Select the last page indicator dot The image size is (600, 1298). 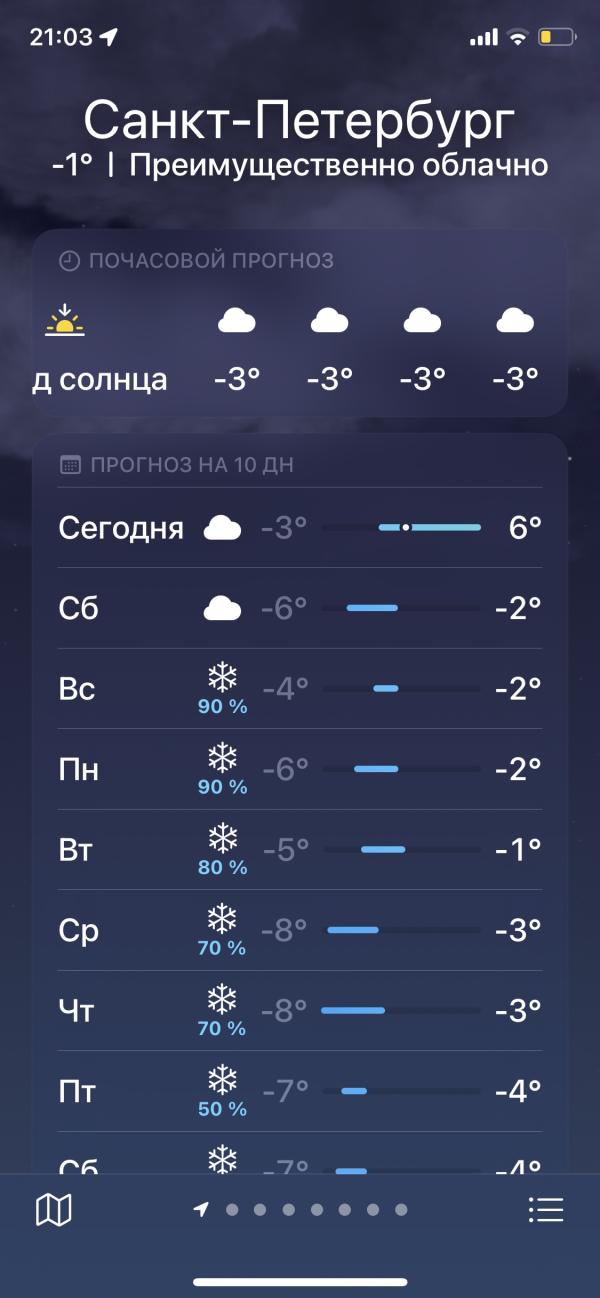401,1210
